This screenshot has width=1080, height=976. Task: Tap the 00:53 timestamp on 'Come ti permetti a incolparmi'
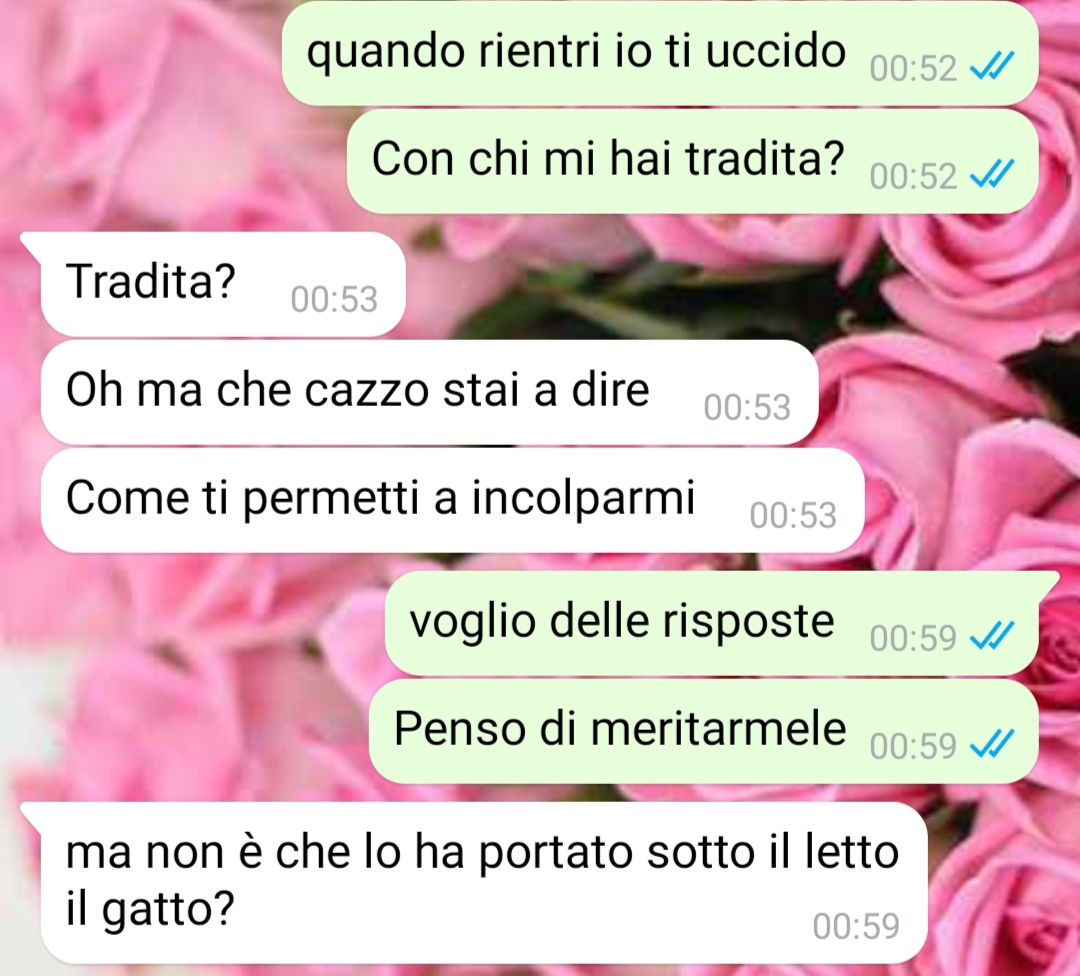(793, 515)
